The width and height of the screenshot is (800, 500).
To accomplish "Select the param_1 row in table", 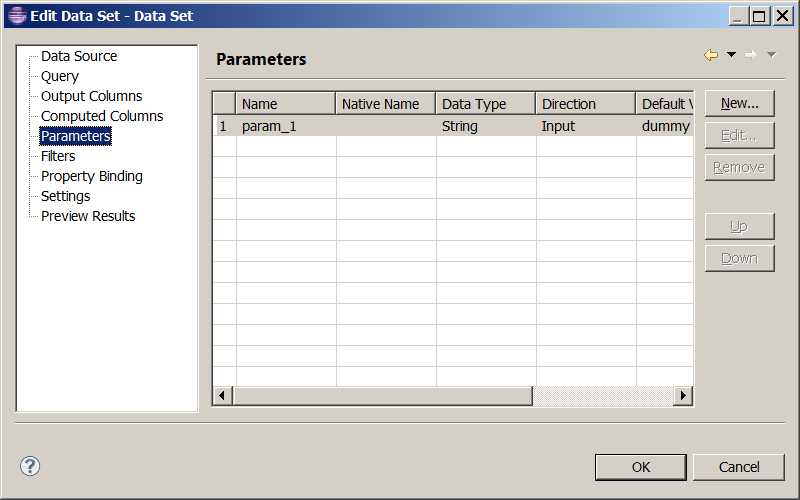I will coord(453,126).
